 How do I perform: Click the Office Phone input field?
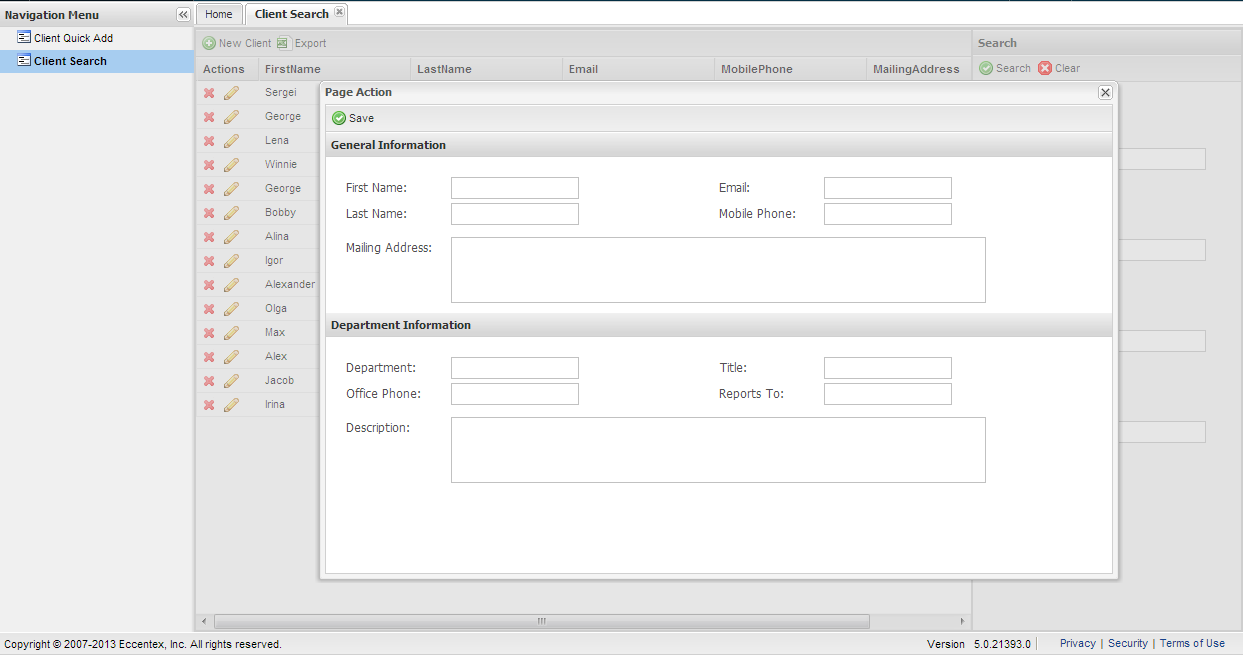[x=515, y=394]
